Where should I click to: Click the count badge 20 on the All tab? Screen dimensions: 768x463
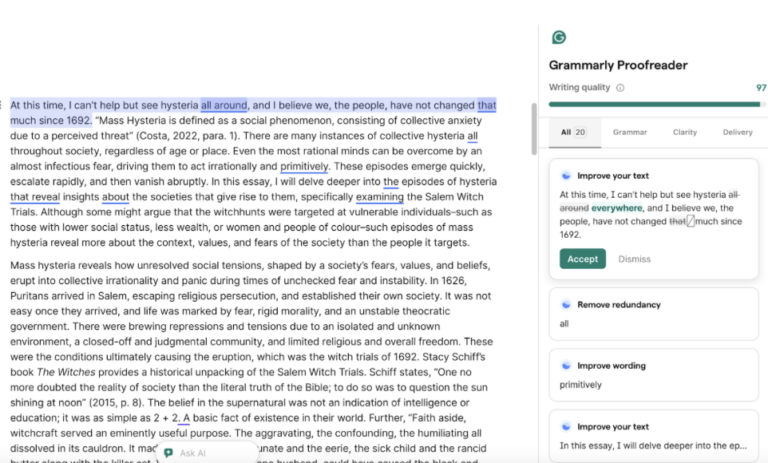point(580,132)
